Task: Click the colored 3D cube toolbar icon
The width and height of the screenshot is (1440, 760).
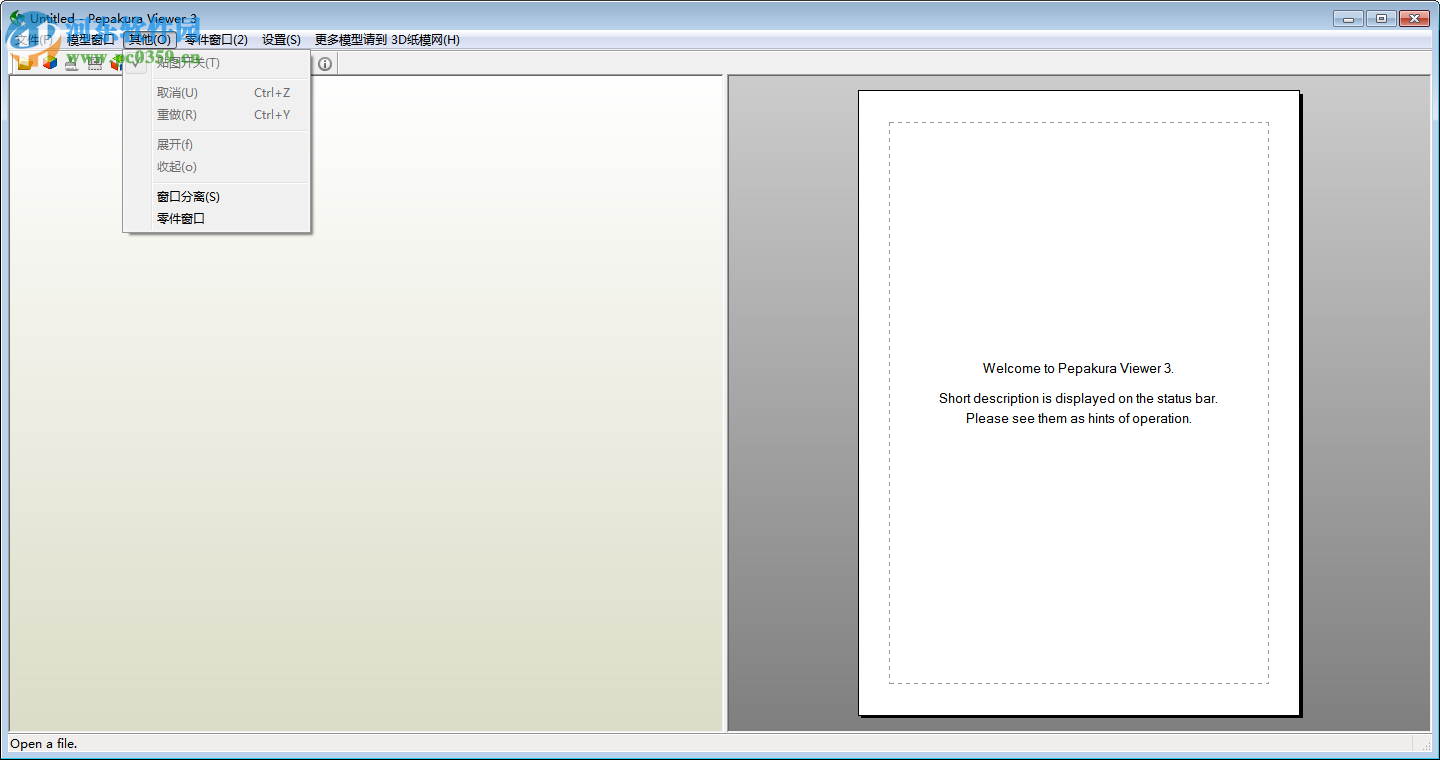Action: coord(49,63)
